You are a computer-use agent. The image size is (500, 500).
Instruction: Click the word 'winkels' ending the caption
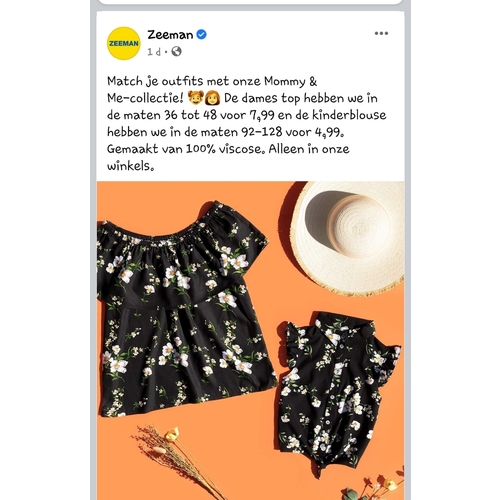(x=131, y=166)
